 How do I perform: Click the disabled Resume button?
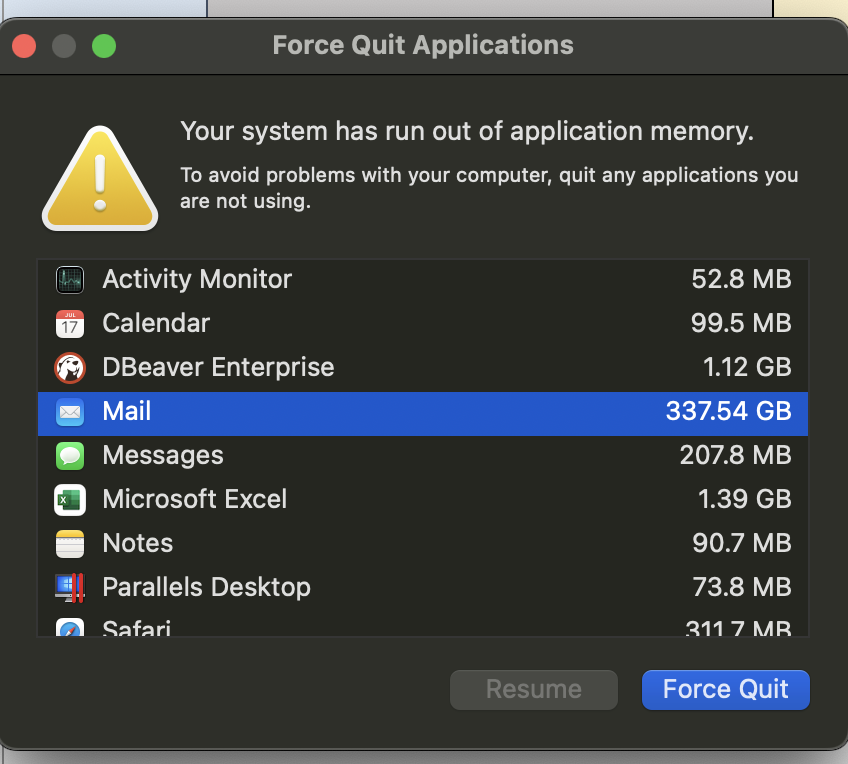pos(533,689)
